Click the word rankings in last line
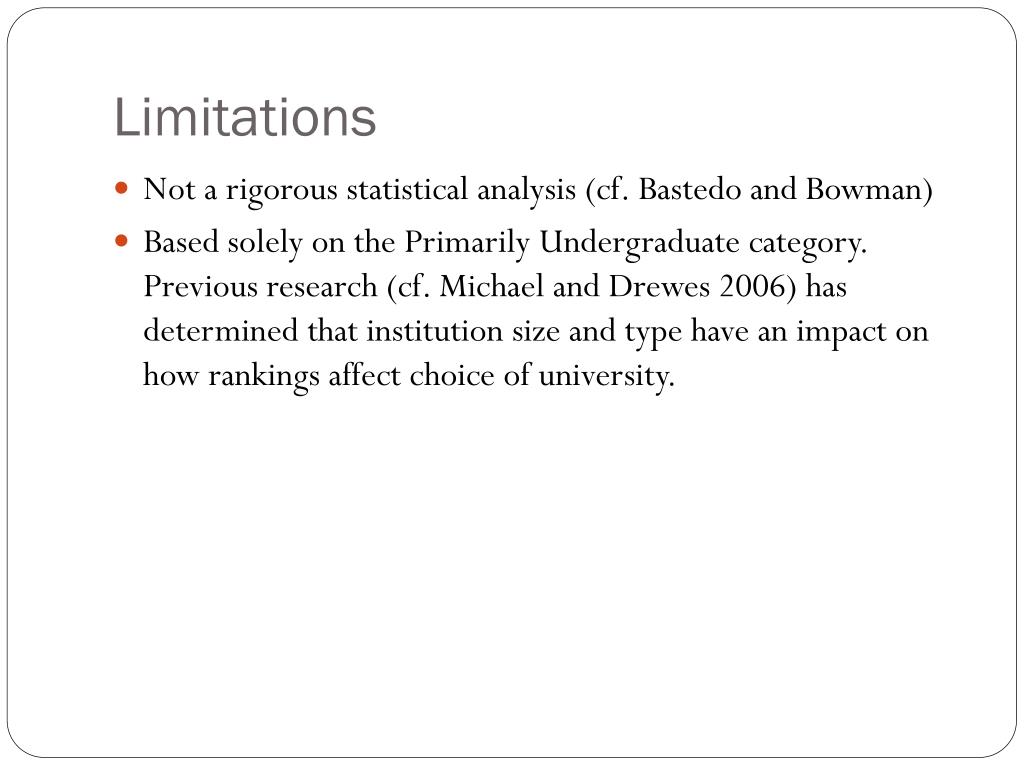1024x768 pixels. (264, 377)
